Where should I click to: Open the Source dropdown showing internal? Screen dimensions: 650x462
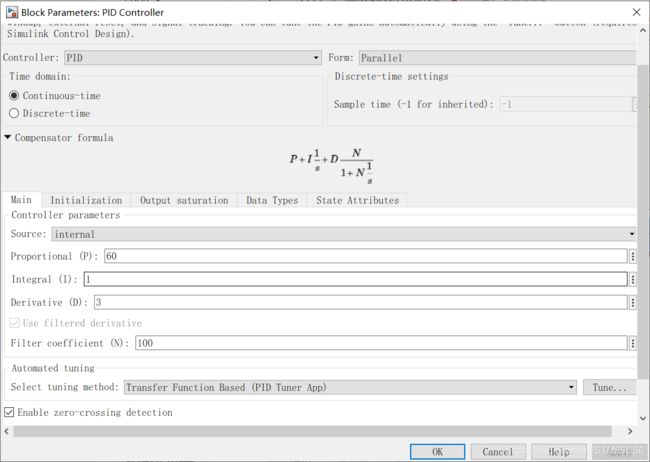[x=344, y=234]
